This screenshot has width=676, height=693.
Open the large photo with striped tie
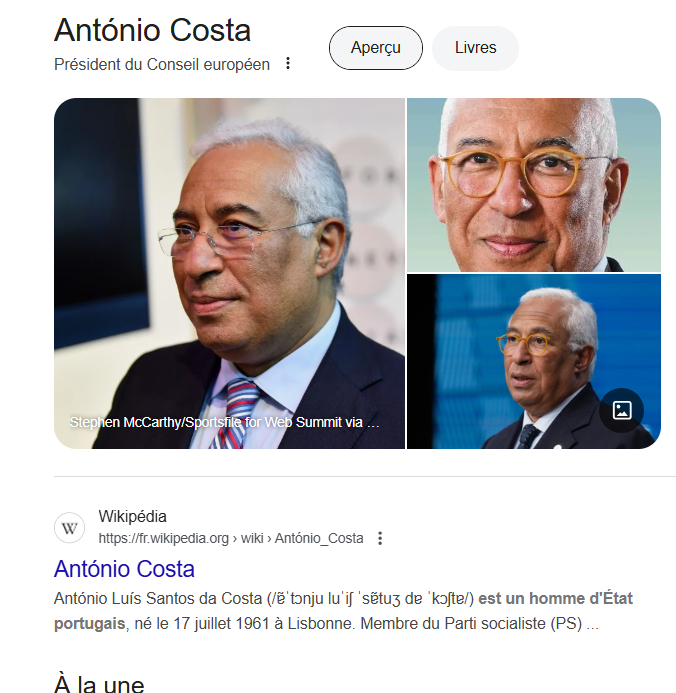tap(229, 273)
